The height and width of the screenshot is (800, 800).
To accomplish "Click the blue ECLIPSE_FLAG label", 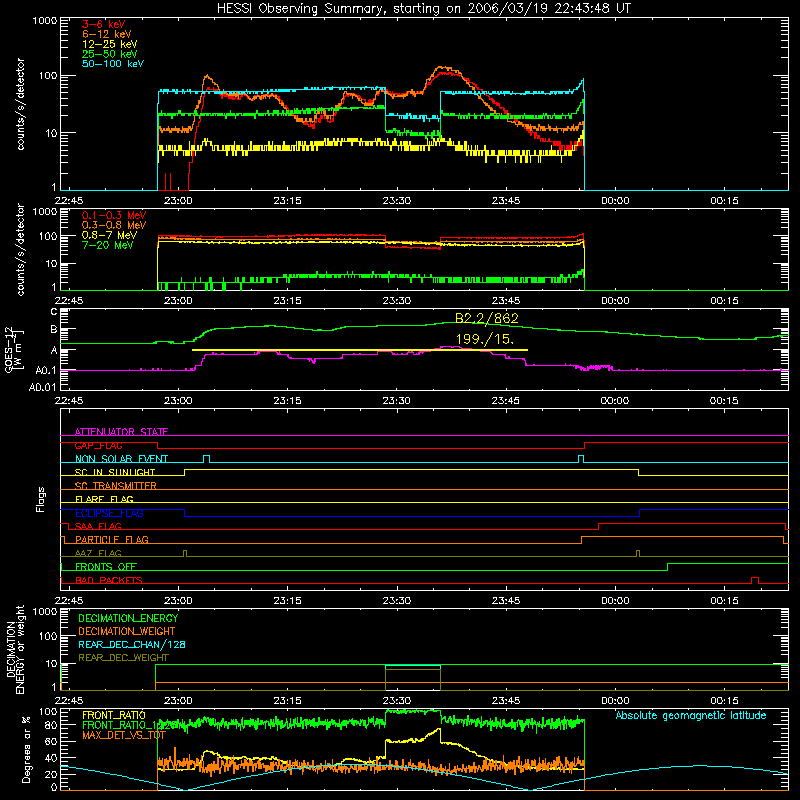I will 109,513.
